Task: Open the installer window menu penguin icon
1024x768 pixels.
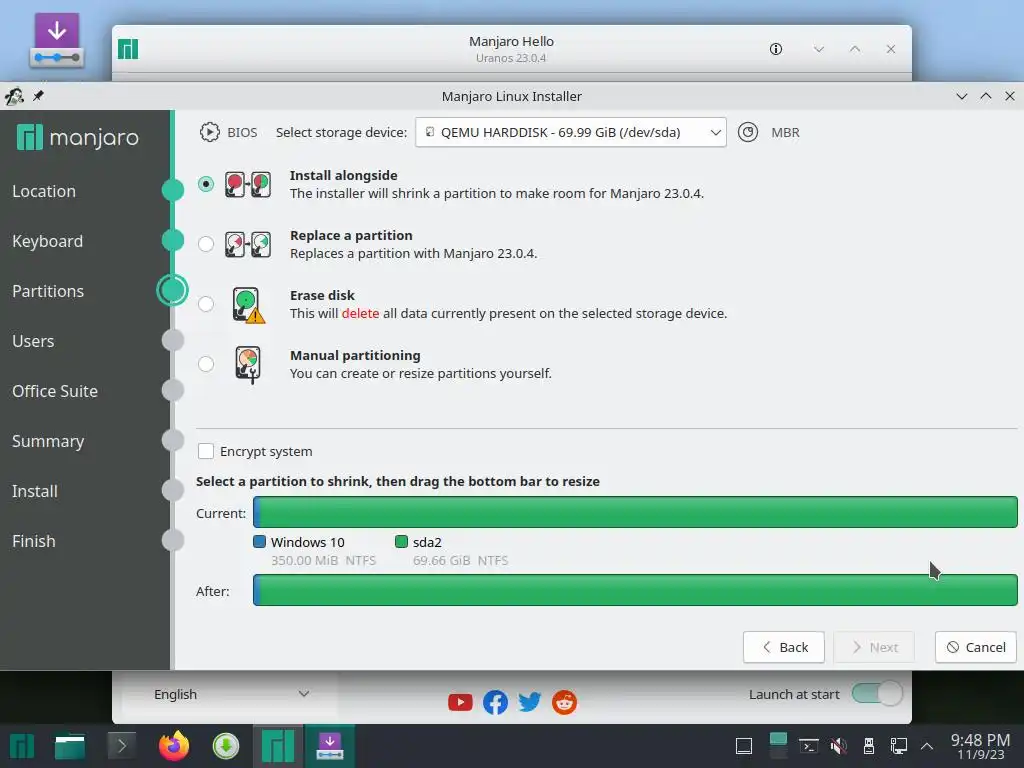Action: [14, 96]
